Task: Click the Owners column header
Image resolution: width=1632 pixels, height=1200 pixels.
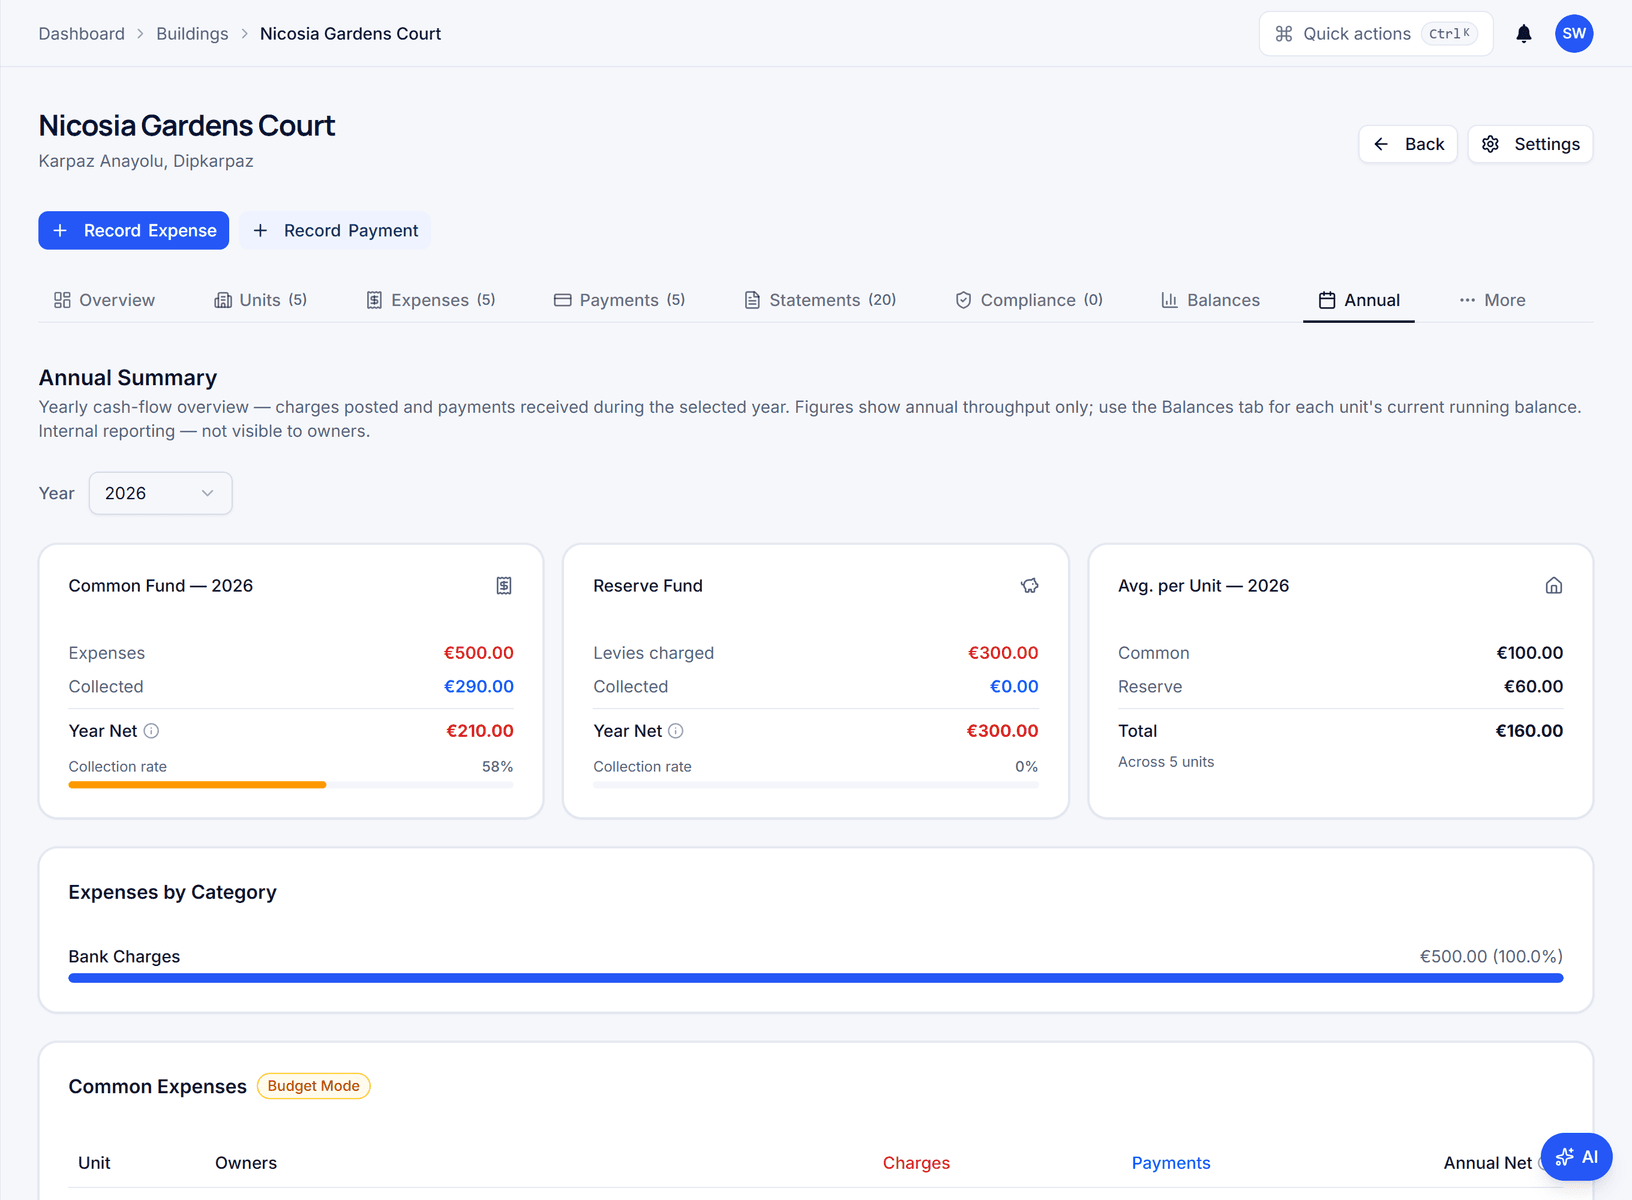Action: pos(246,1163)
